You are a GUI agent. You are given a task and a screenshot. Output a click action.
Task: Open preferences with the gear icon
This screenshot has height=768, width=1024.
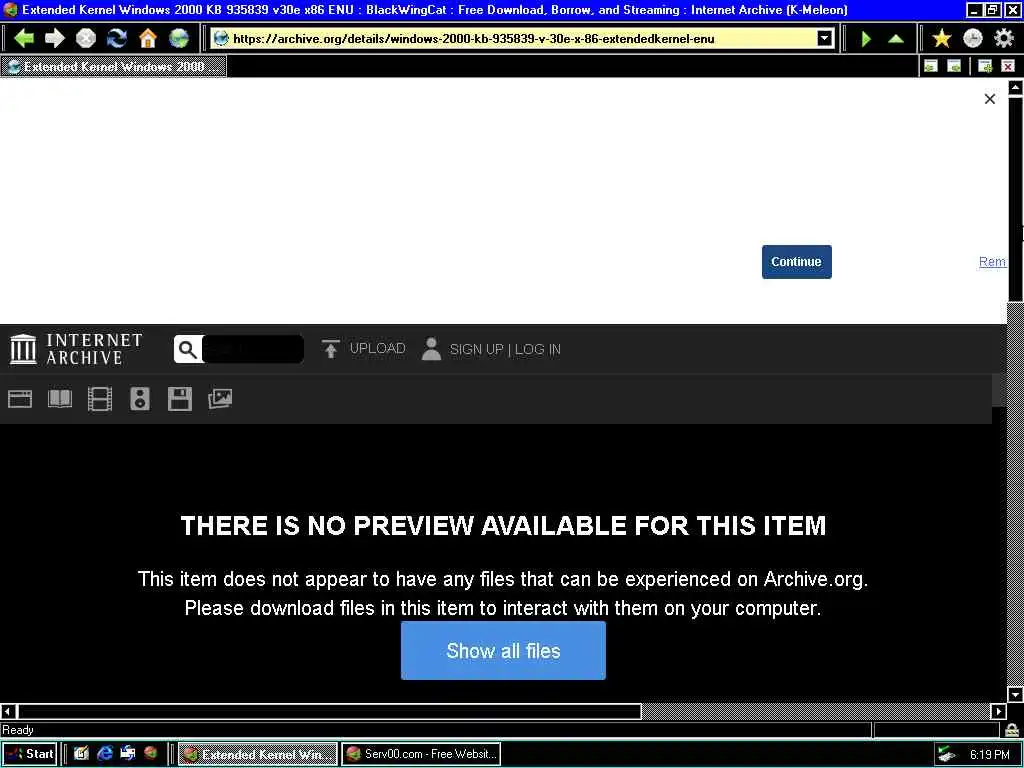[1004, 39]
